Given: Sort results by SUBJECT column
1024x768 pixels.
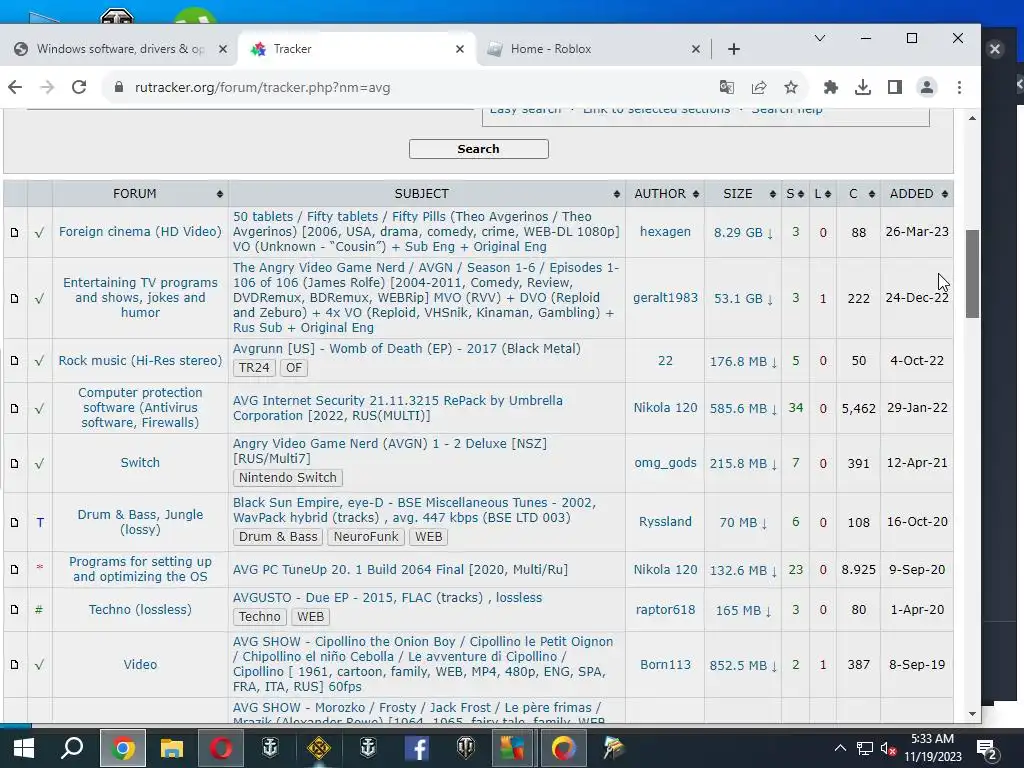Looking at the screenshot, I should (427, 193).
